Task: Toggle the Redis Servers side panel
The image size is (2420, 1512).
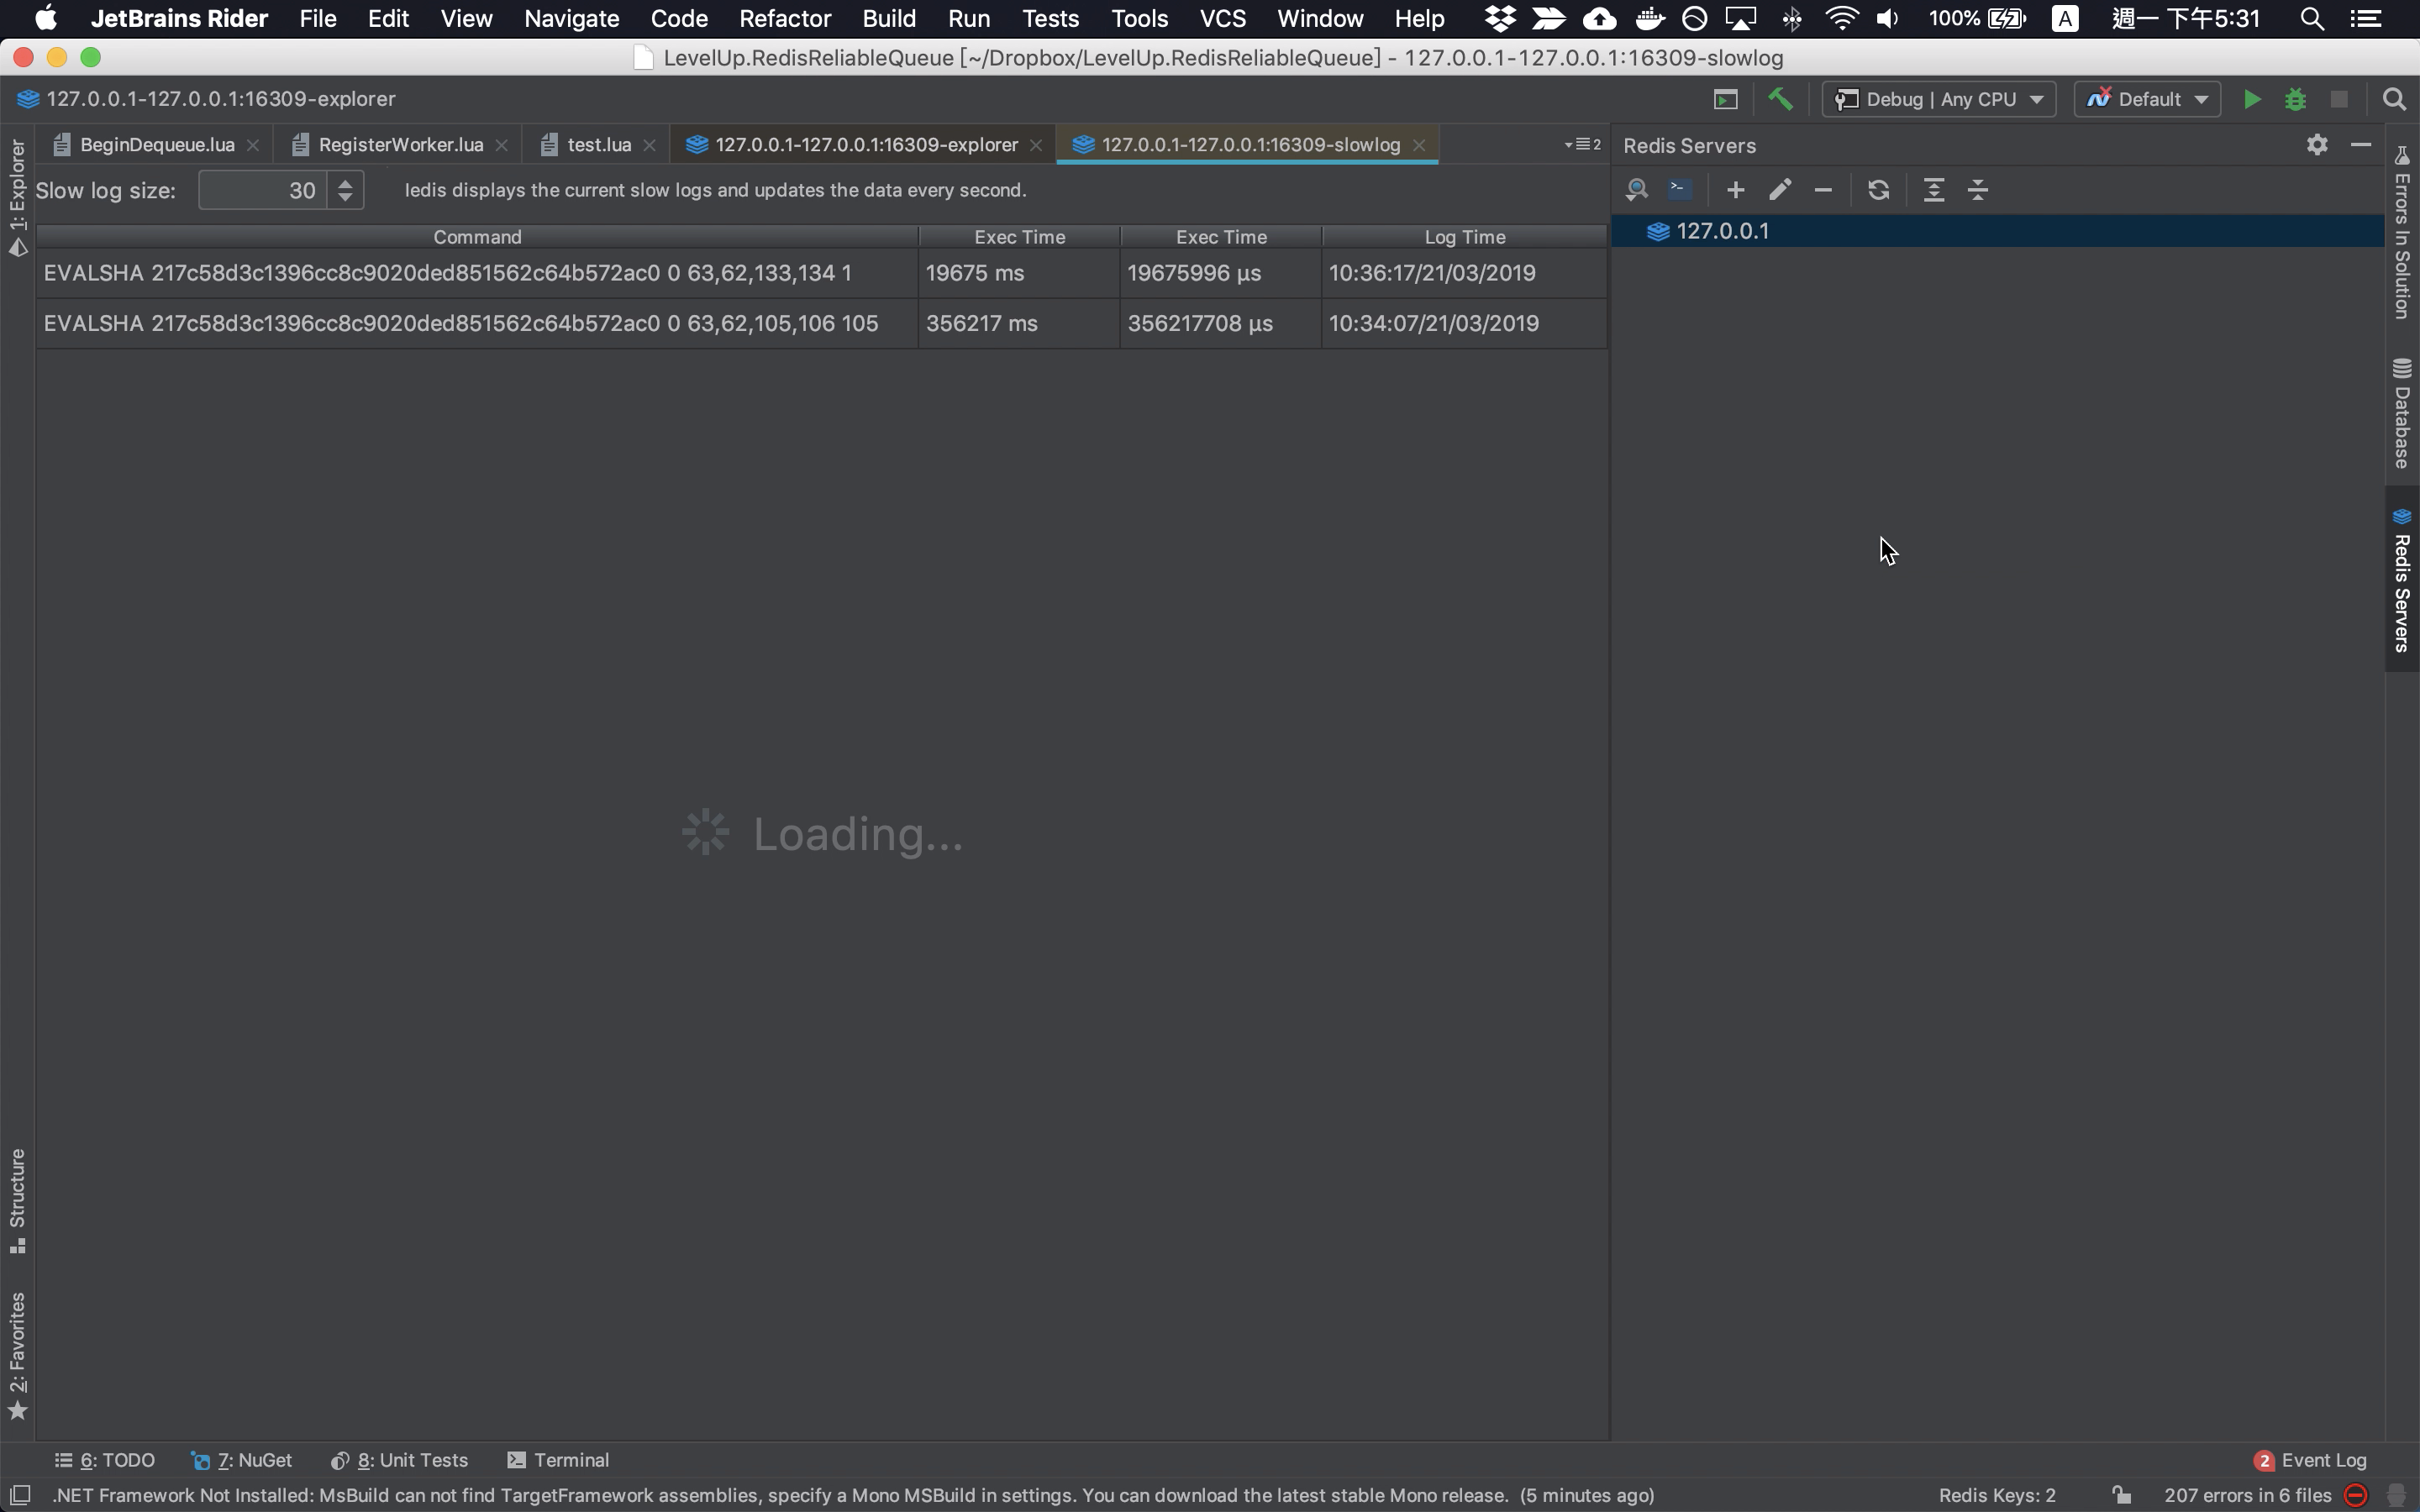Action: coord(2402,580)
